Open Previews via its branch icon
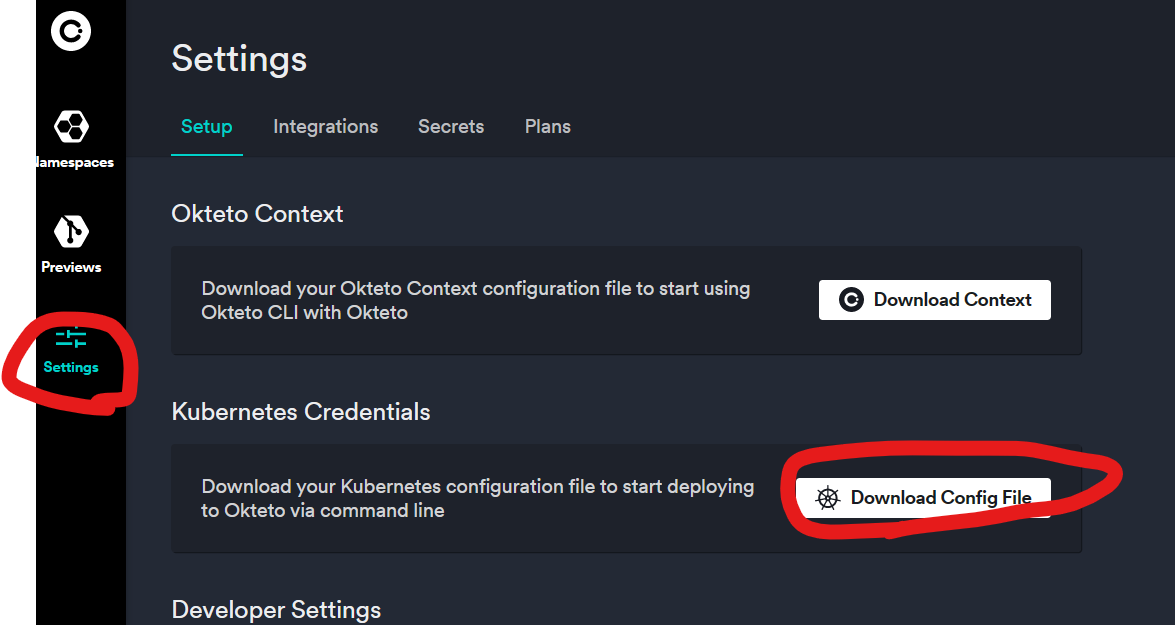 (71, 232)
